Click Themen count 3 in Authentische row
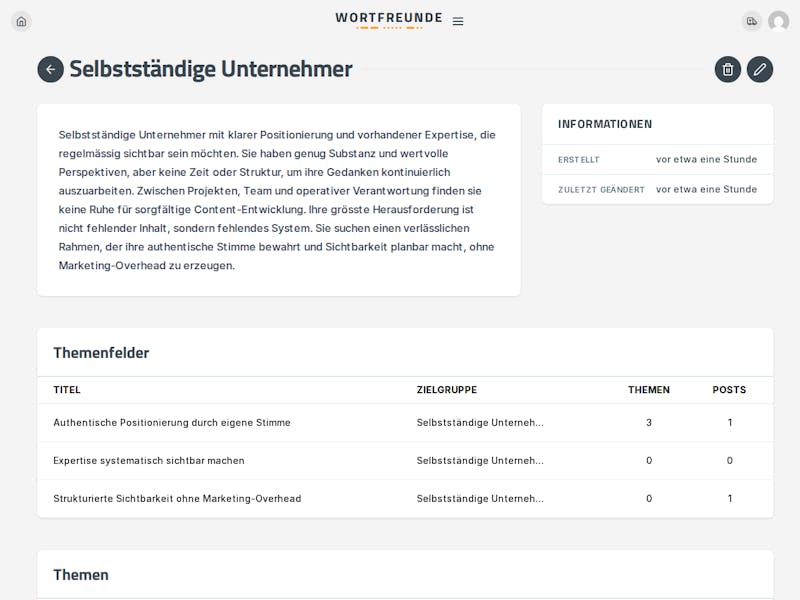Image resolution: width=800 pixels, height=600 pixels. tap(648, 422)
